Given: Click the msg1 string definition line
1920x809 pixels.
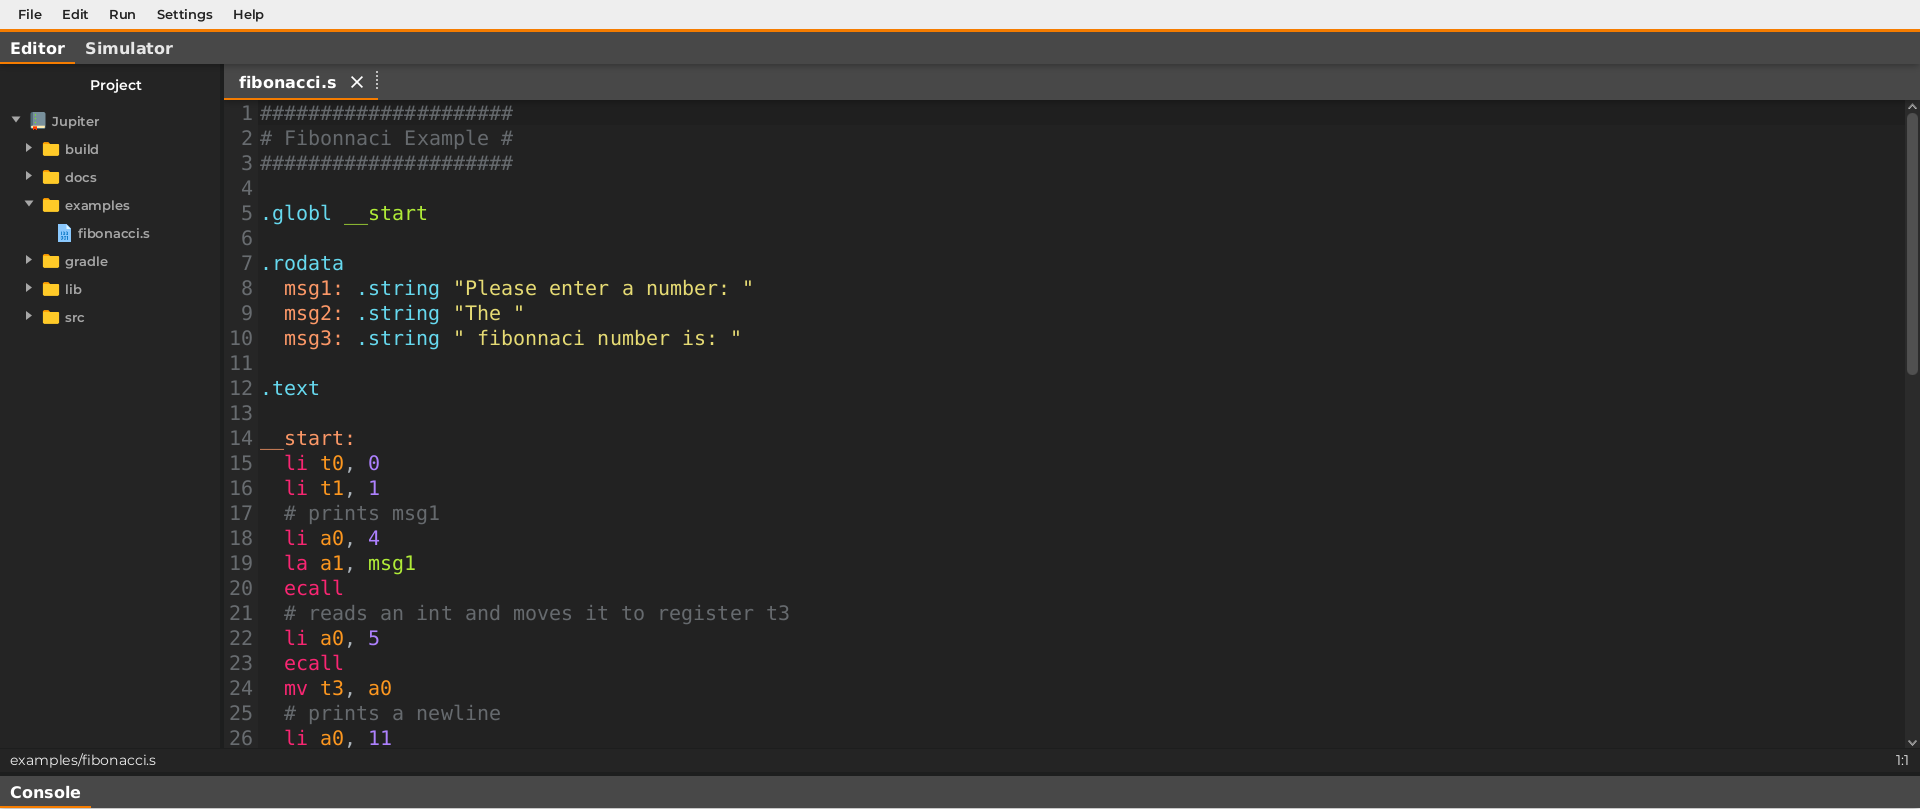Looking at the screenshot, I should [518, 288].
